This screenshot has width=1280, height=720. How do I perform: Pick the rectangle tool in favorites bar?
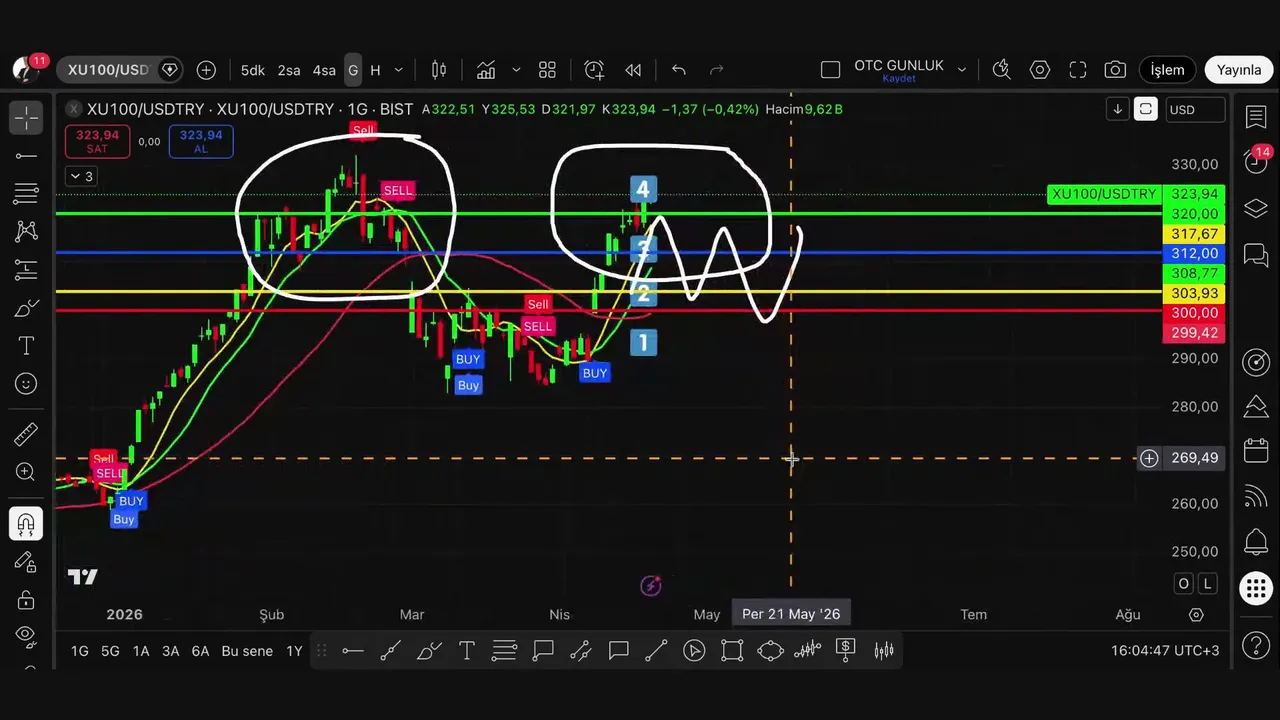pyautogui.click(x=732, y=651)
